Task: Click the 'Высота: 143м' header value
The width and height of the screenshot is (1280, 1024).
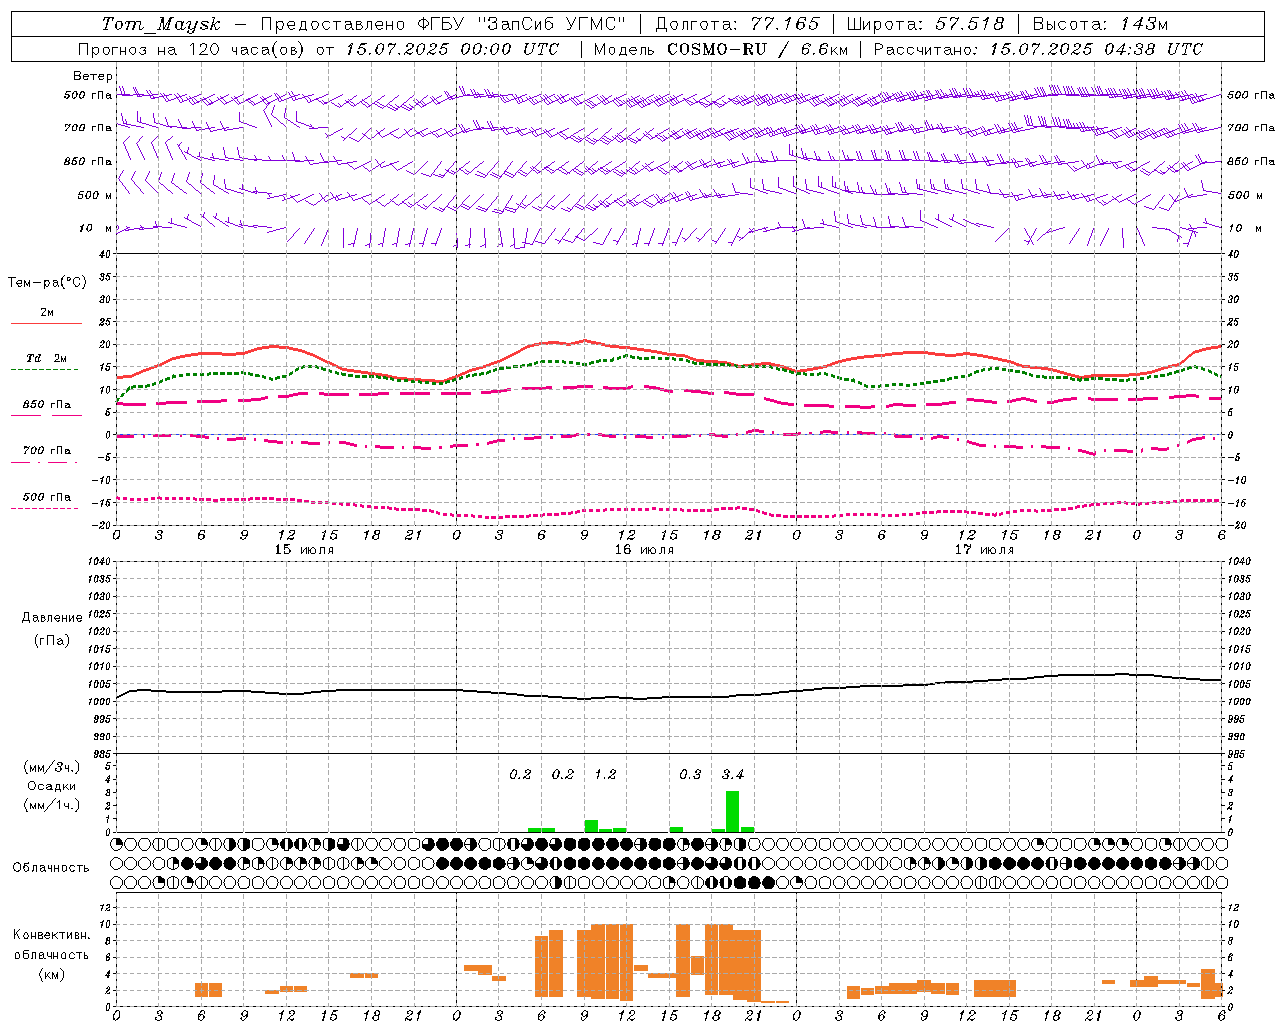Action: (x=1100, y=24)
